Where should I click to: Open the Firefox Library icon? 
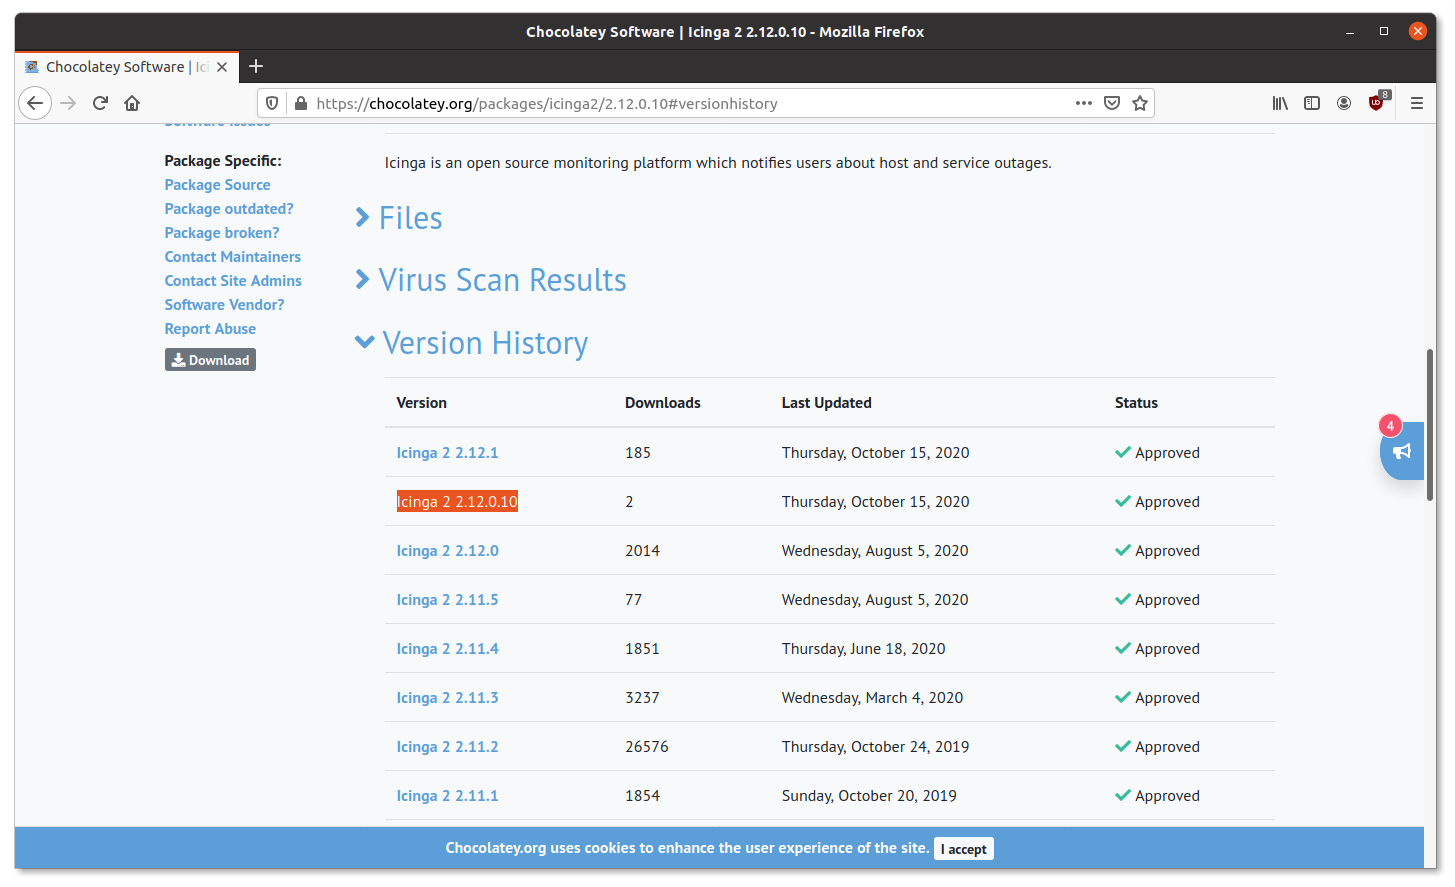coord(1279,102)
